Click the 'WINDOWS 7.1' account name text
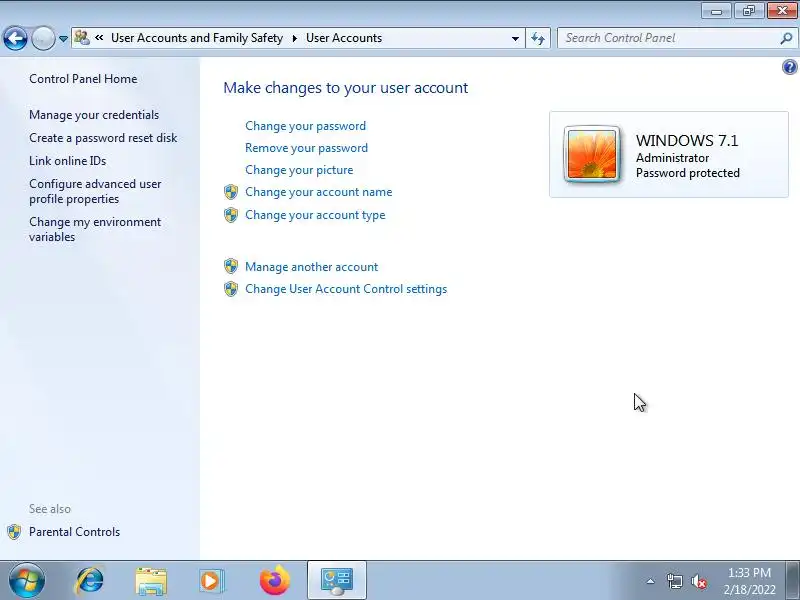800x600 pixels. click(x=687, y=140)
